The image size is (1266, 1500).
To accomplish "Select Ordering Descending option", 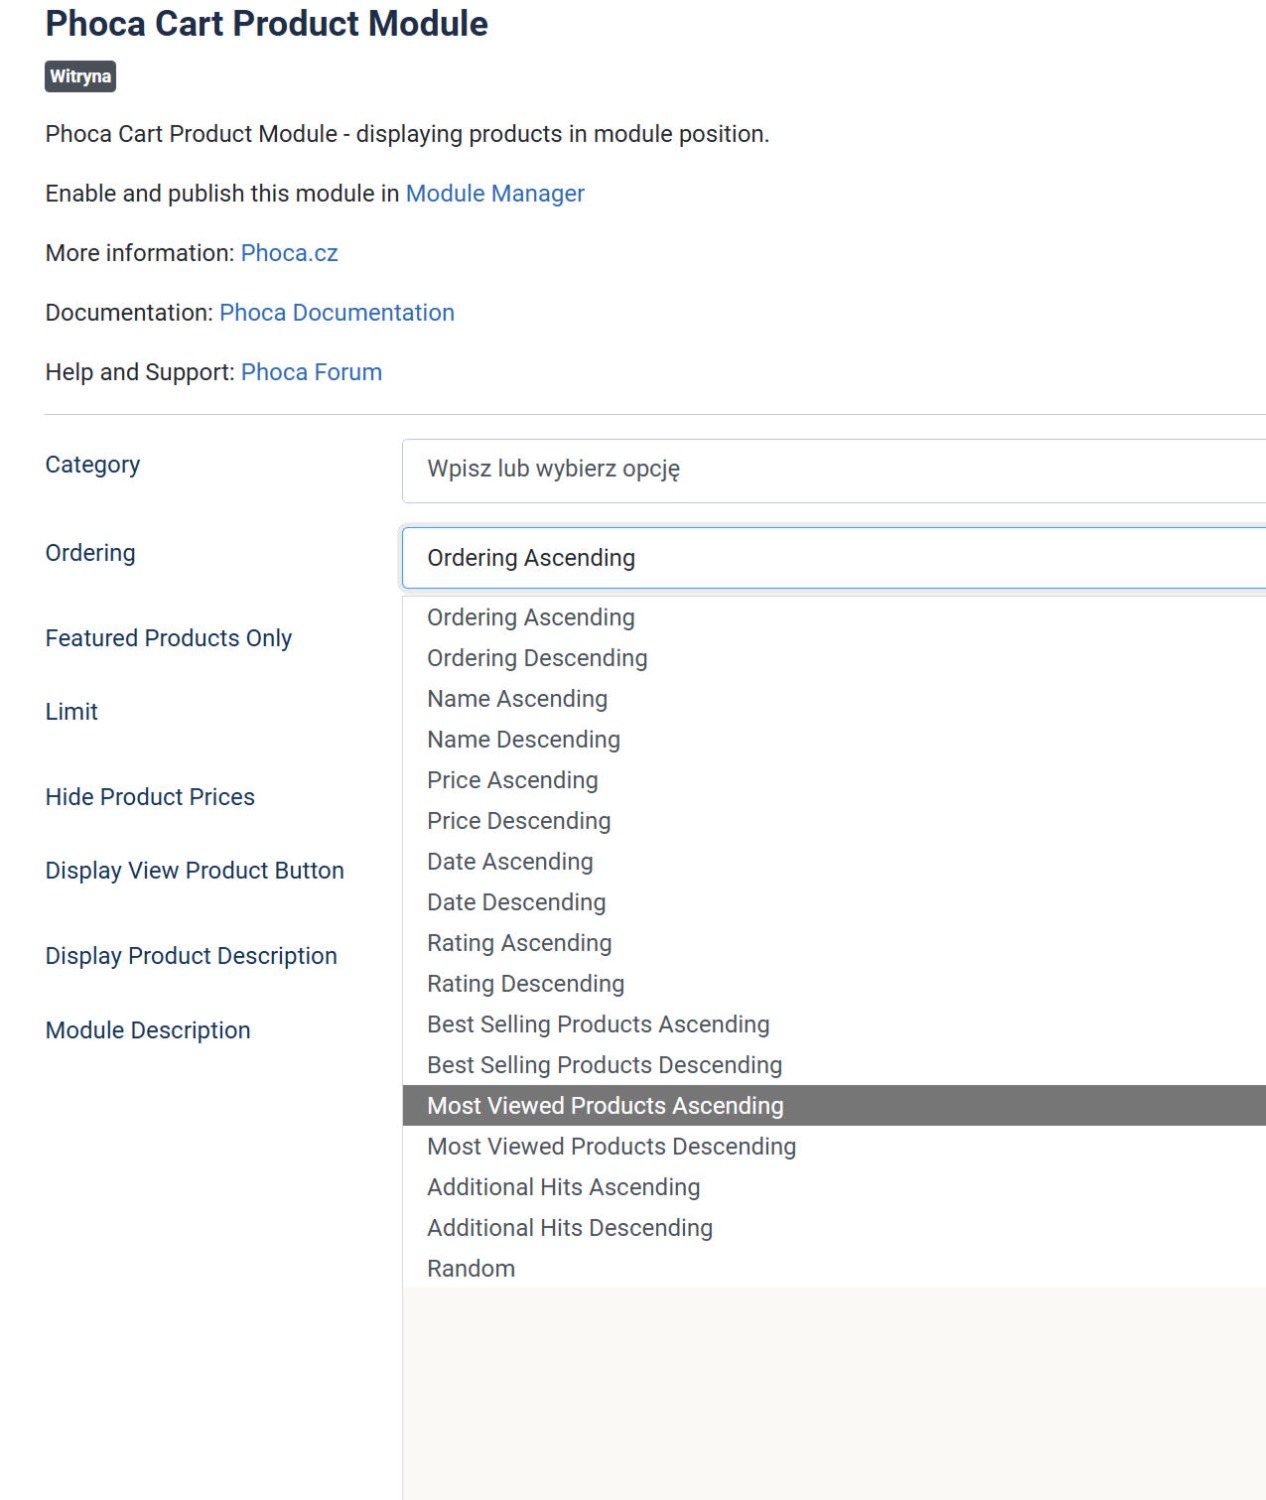I will click(537, 658).
